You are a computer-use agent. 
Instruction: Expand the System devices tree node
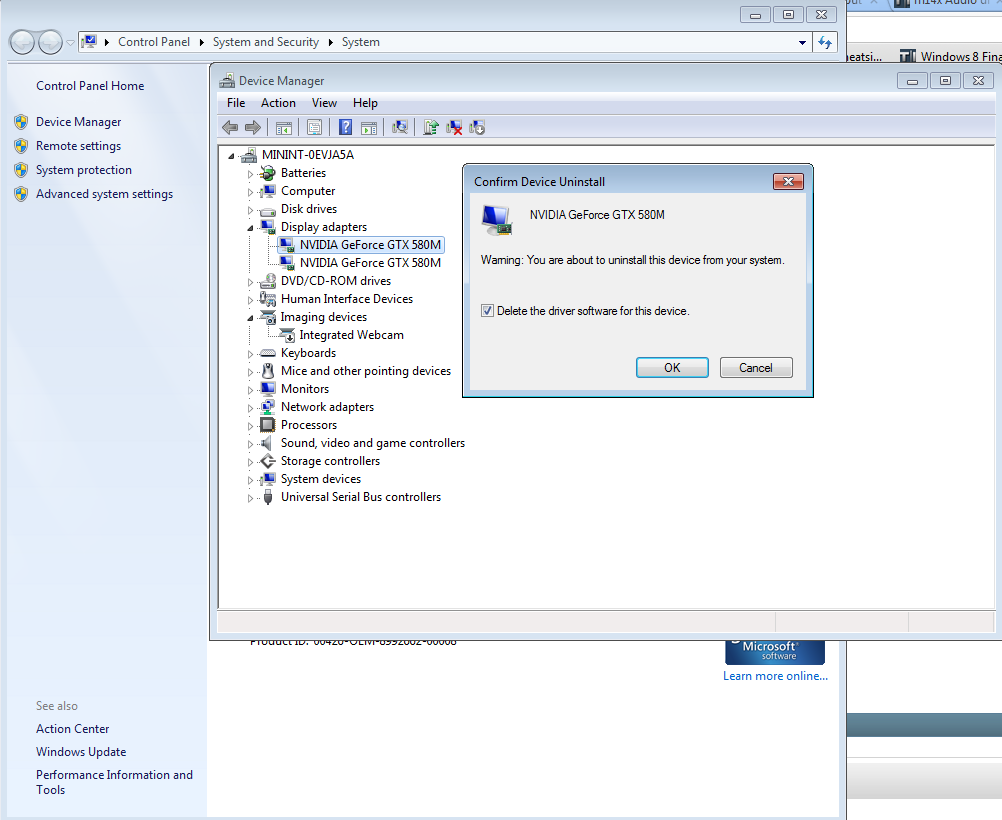click(250, 479)
